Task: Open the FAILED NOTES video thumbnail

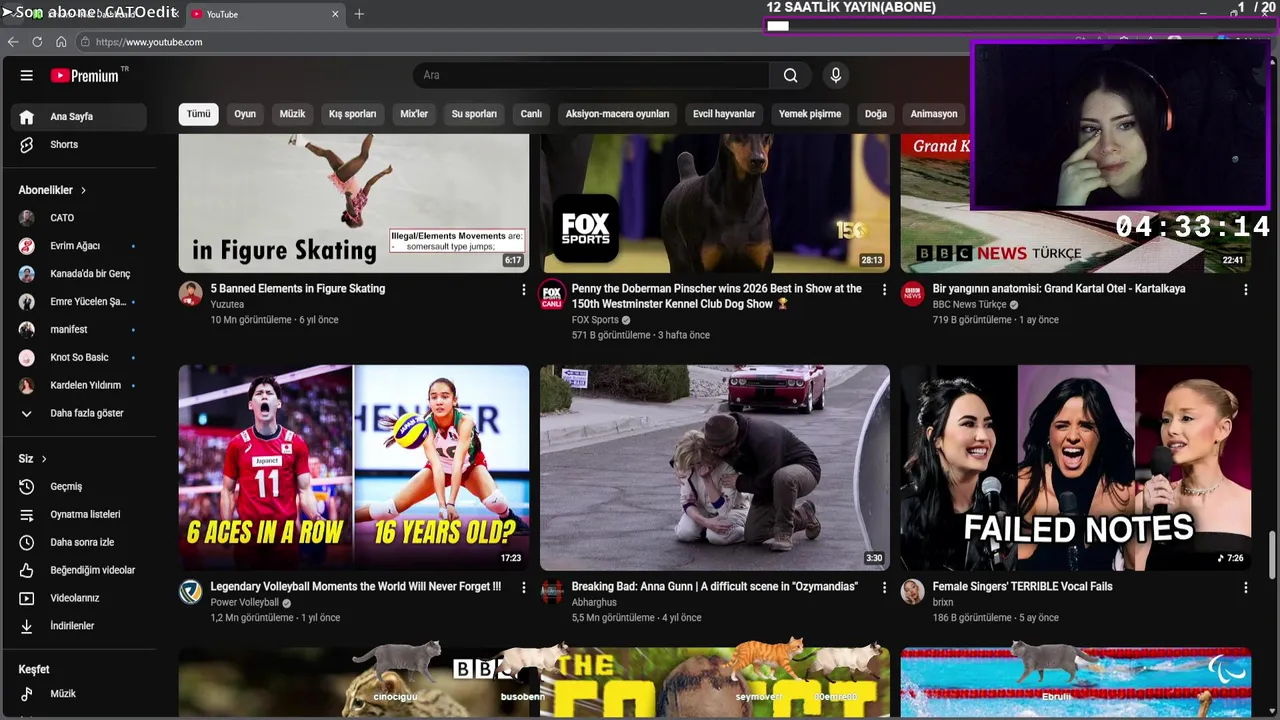Action: tap(1076, 467)
